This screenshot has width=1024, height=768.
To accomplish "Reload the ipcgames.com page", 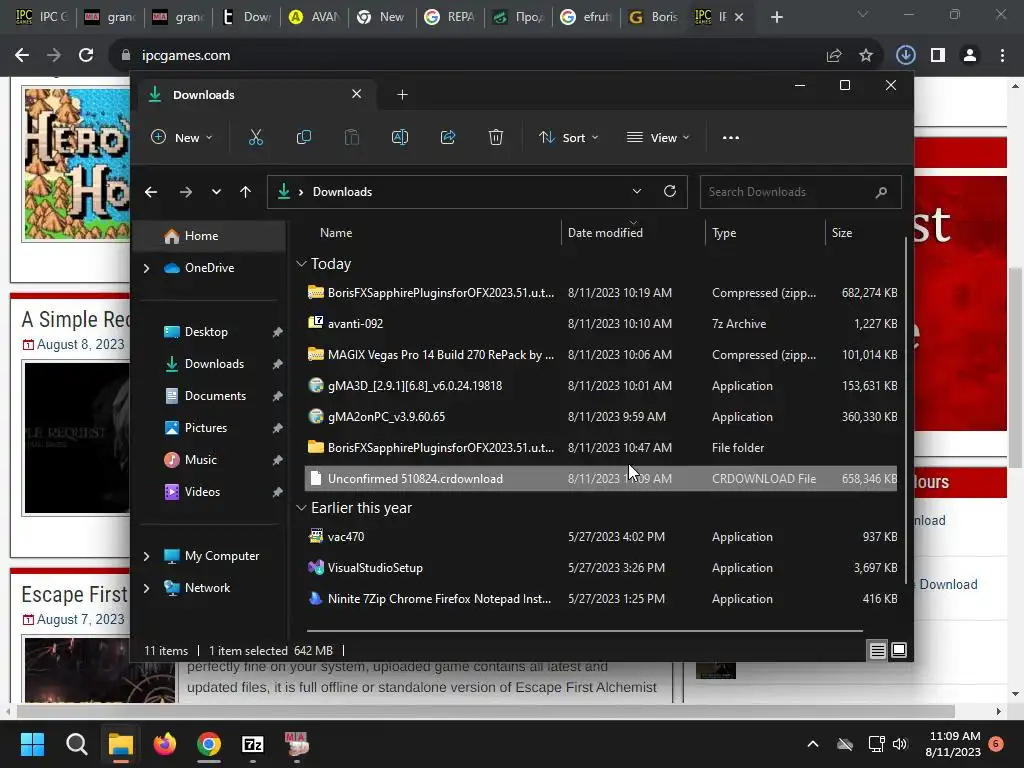I will coord(86,56).
